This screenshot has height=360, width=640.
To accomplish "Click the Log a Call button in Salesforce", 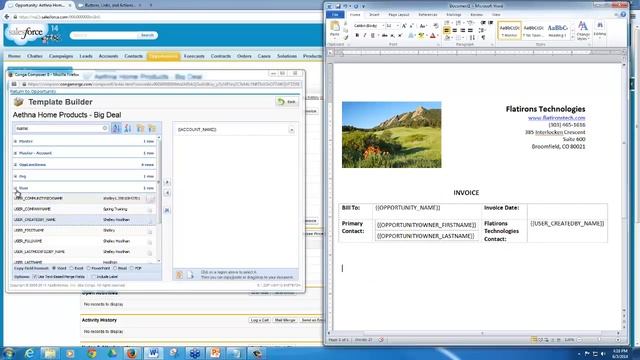I will 260,320.
